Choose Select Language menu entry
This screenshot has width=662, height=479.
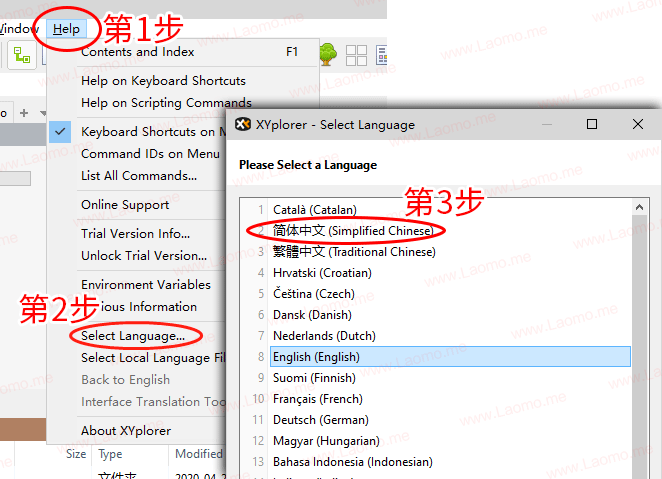(x=133, y=336)
